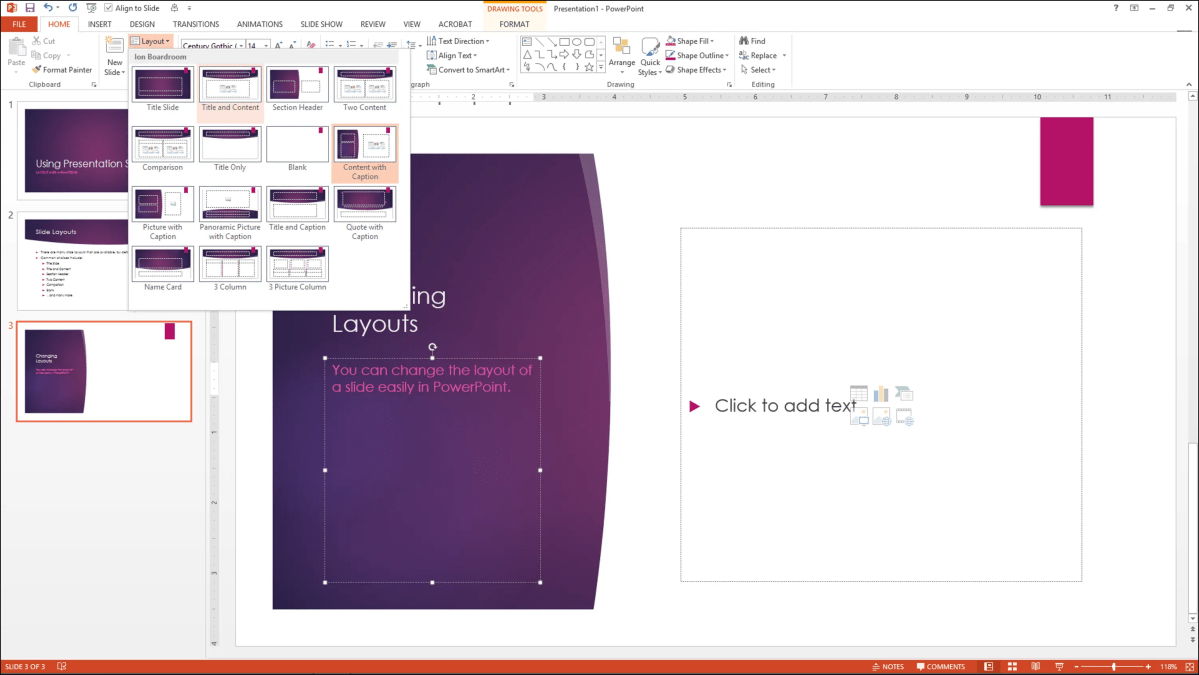This screenshot has width=1199, height=675.
Task: Open Customize Quick Access Toolbar arrow
Action: pyautogui.click(x=189, y=8)
